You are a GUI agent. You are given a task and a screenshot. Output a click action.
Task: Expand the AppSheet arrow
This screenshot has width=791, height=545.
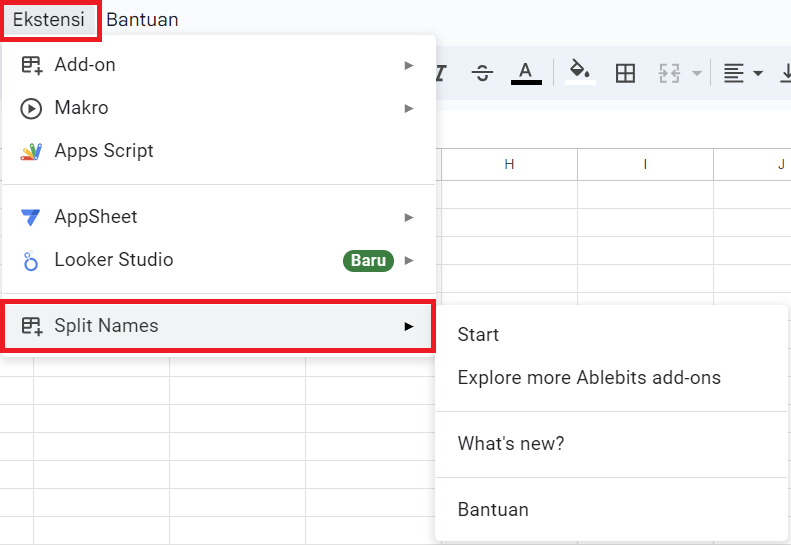pyautogui.click(x=409, y=217)
